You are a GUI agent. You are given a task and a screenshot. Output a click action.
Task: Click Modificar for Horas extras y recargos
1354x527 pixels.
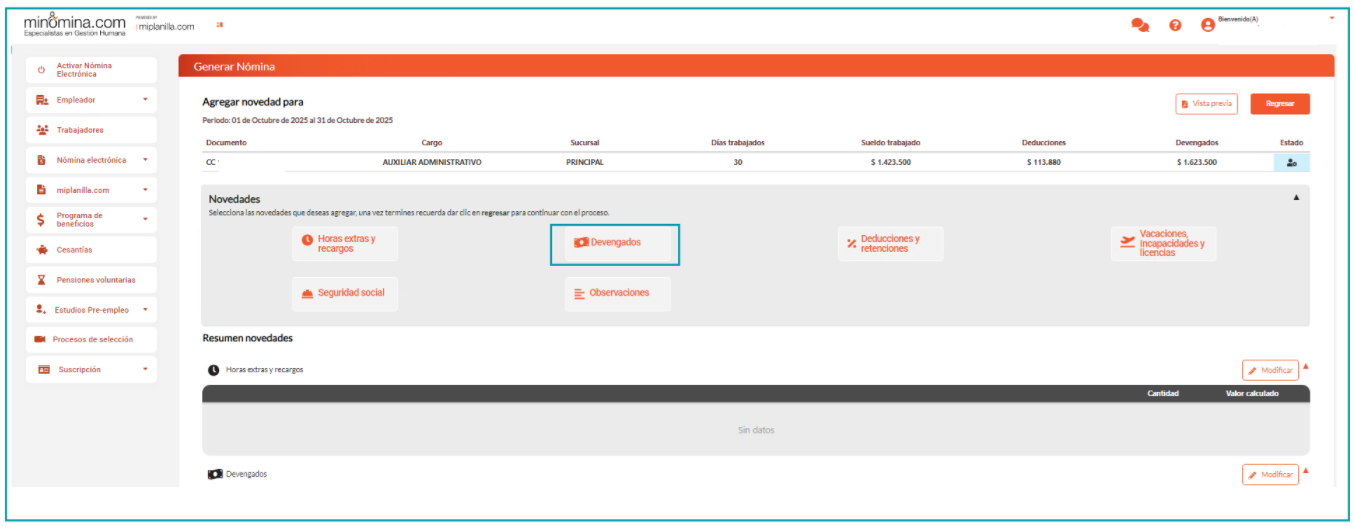coord(1270,371)
